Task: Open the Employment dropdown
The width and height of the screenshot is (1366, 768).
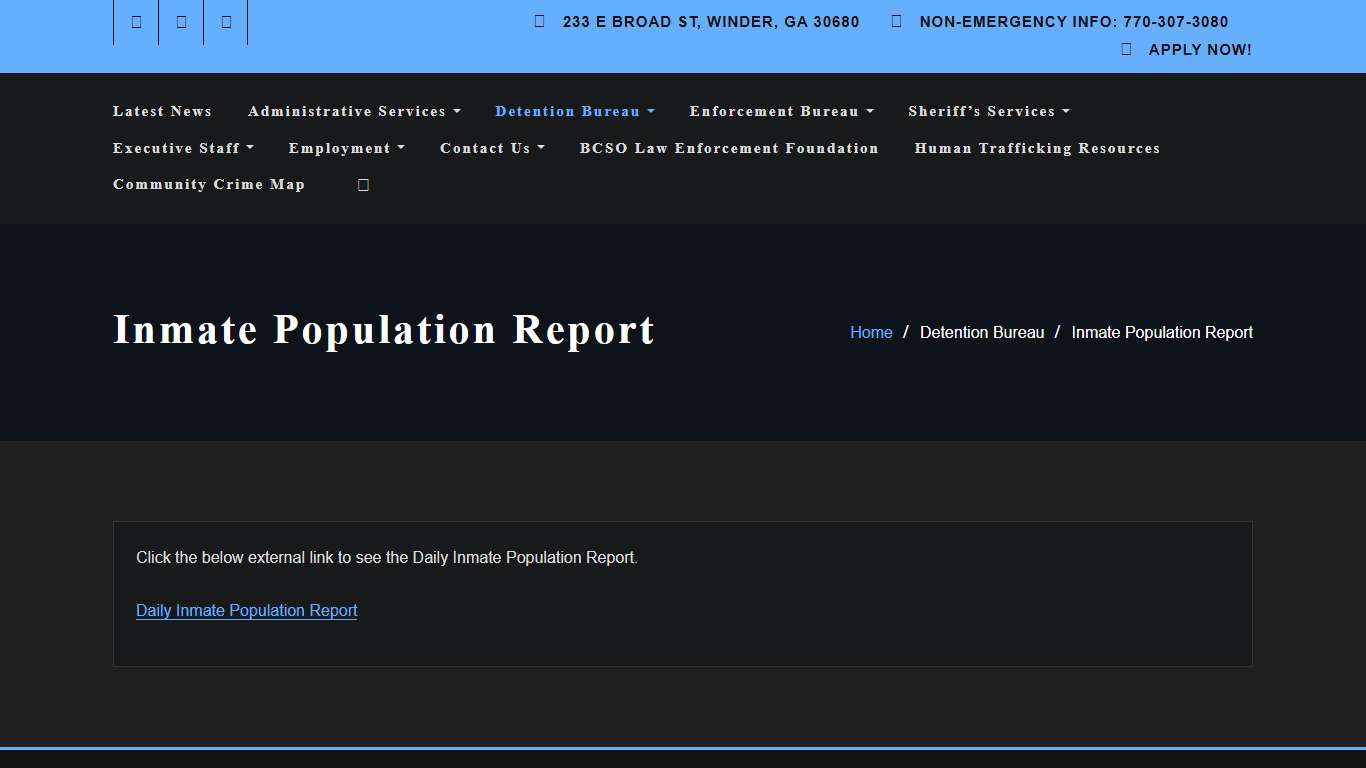Action: click(x=346, y=148)
